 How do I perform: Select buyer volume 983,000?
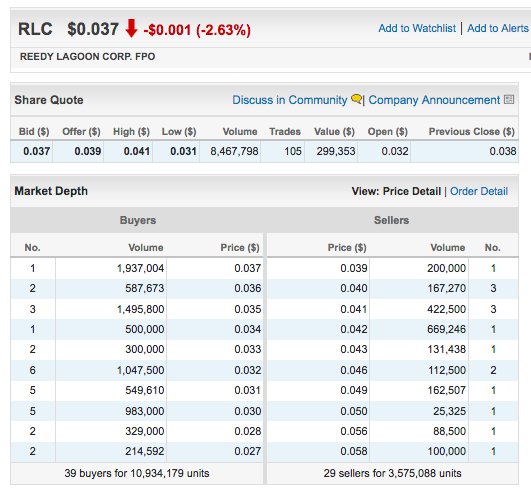pos(145,411)
